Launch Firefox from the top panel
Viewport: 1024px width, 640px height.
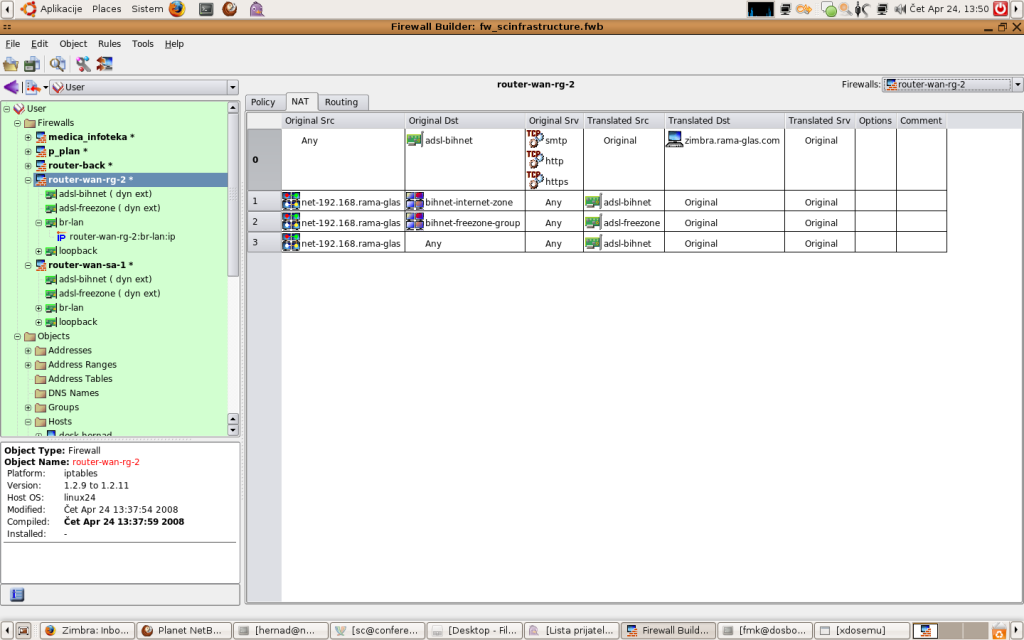[x=177, y=9]
